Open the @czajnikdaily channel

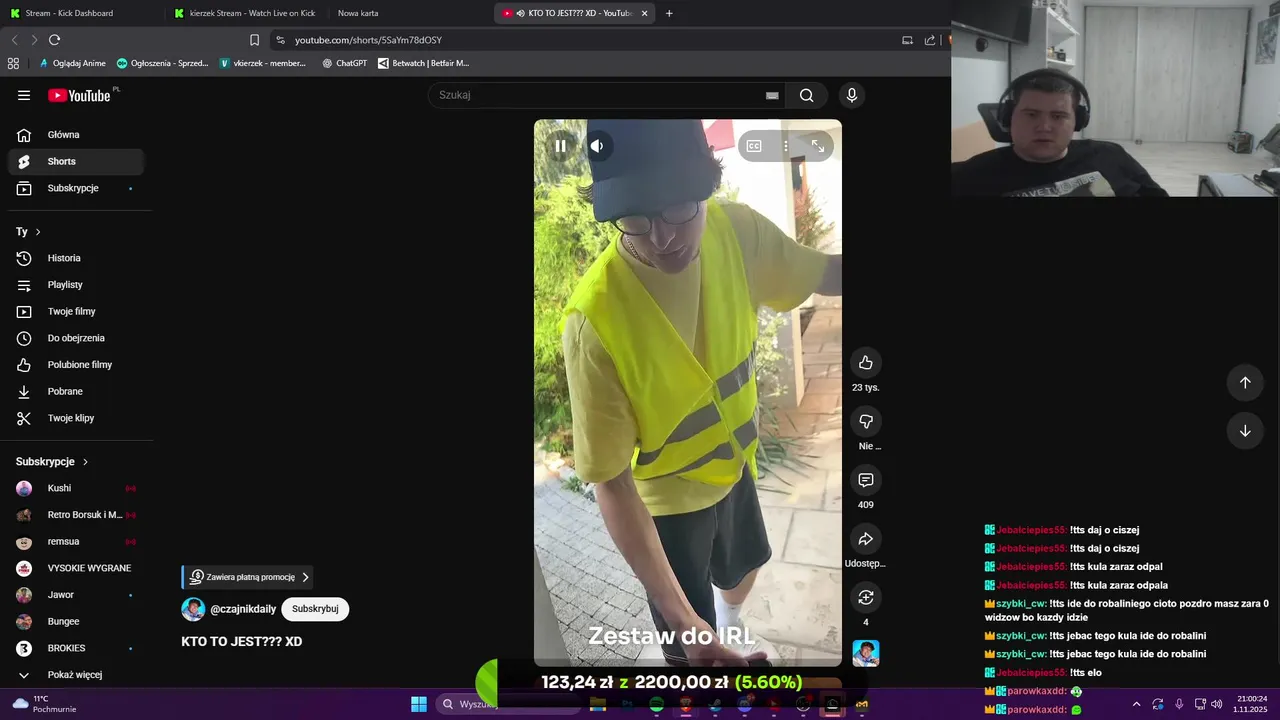(x=243, y=609)
